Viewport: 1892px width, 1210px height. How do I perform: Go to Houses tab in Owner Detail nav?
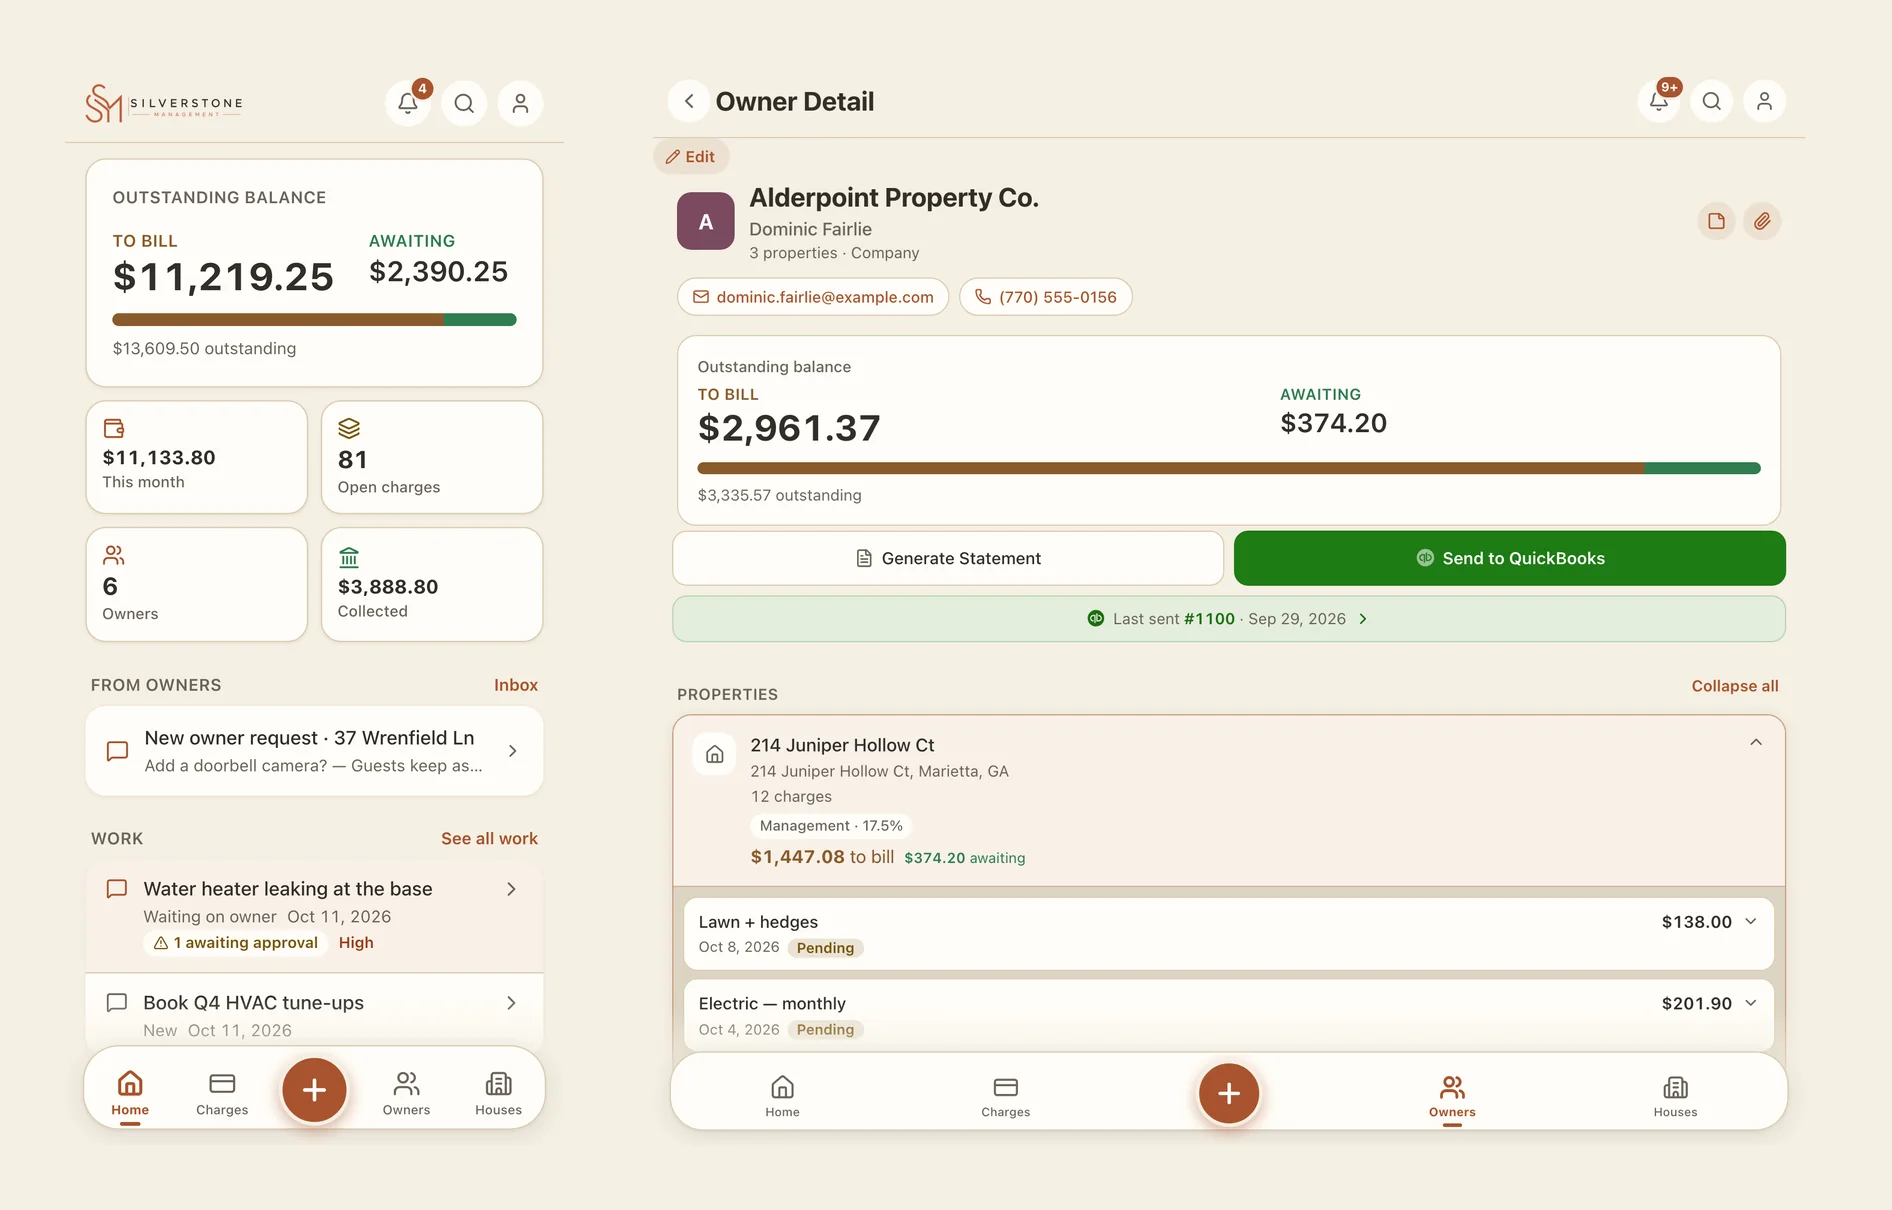[x=1675, y=1096]
